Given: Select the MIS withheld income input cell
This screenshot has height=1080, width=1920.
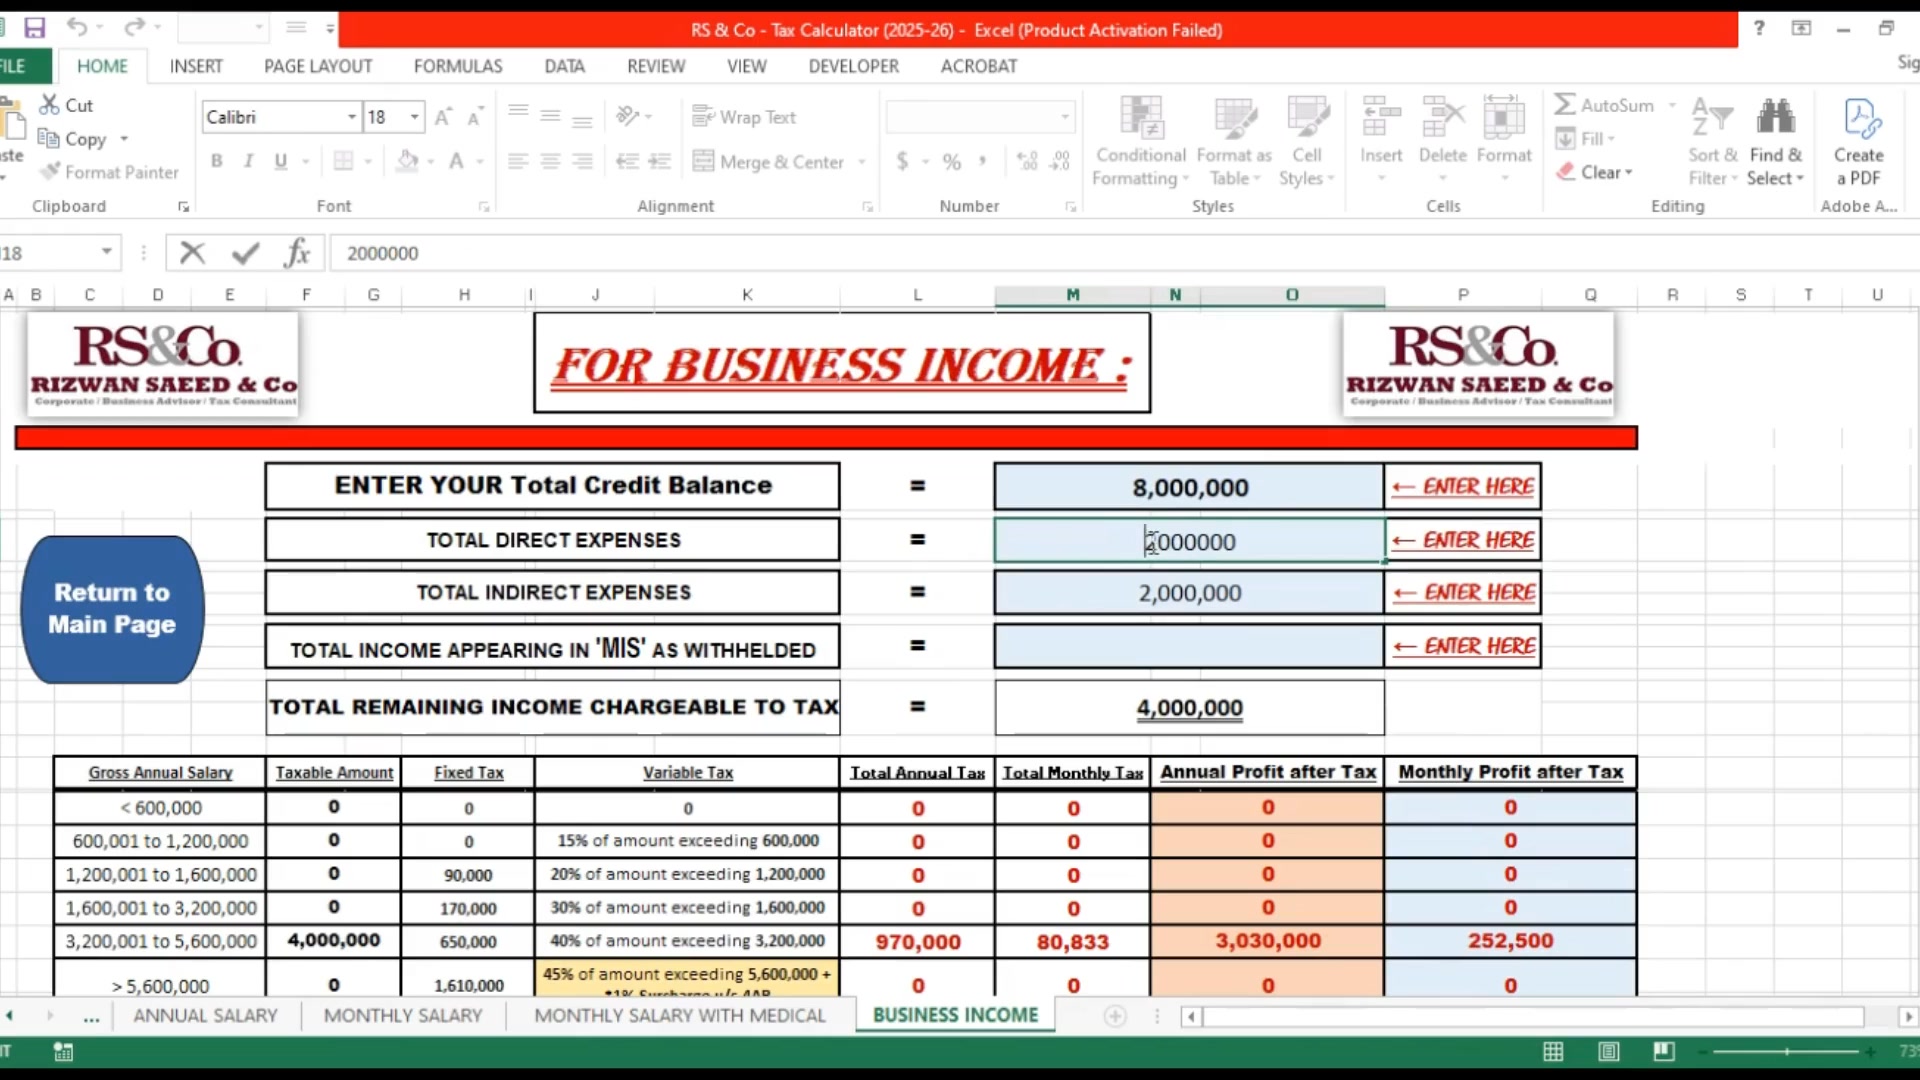Looking at the screenshot, I should (x=1189, y=646).
